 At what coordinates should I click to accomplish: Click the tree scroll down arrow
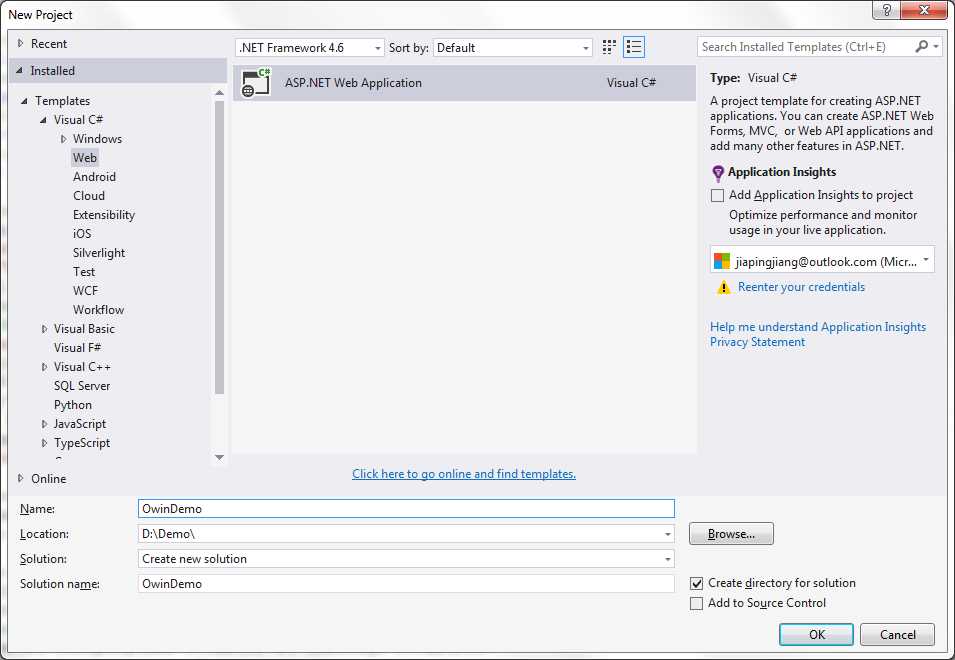219,457
